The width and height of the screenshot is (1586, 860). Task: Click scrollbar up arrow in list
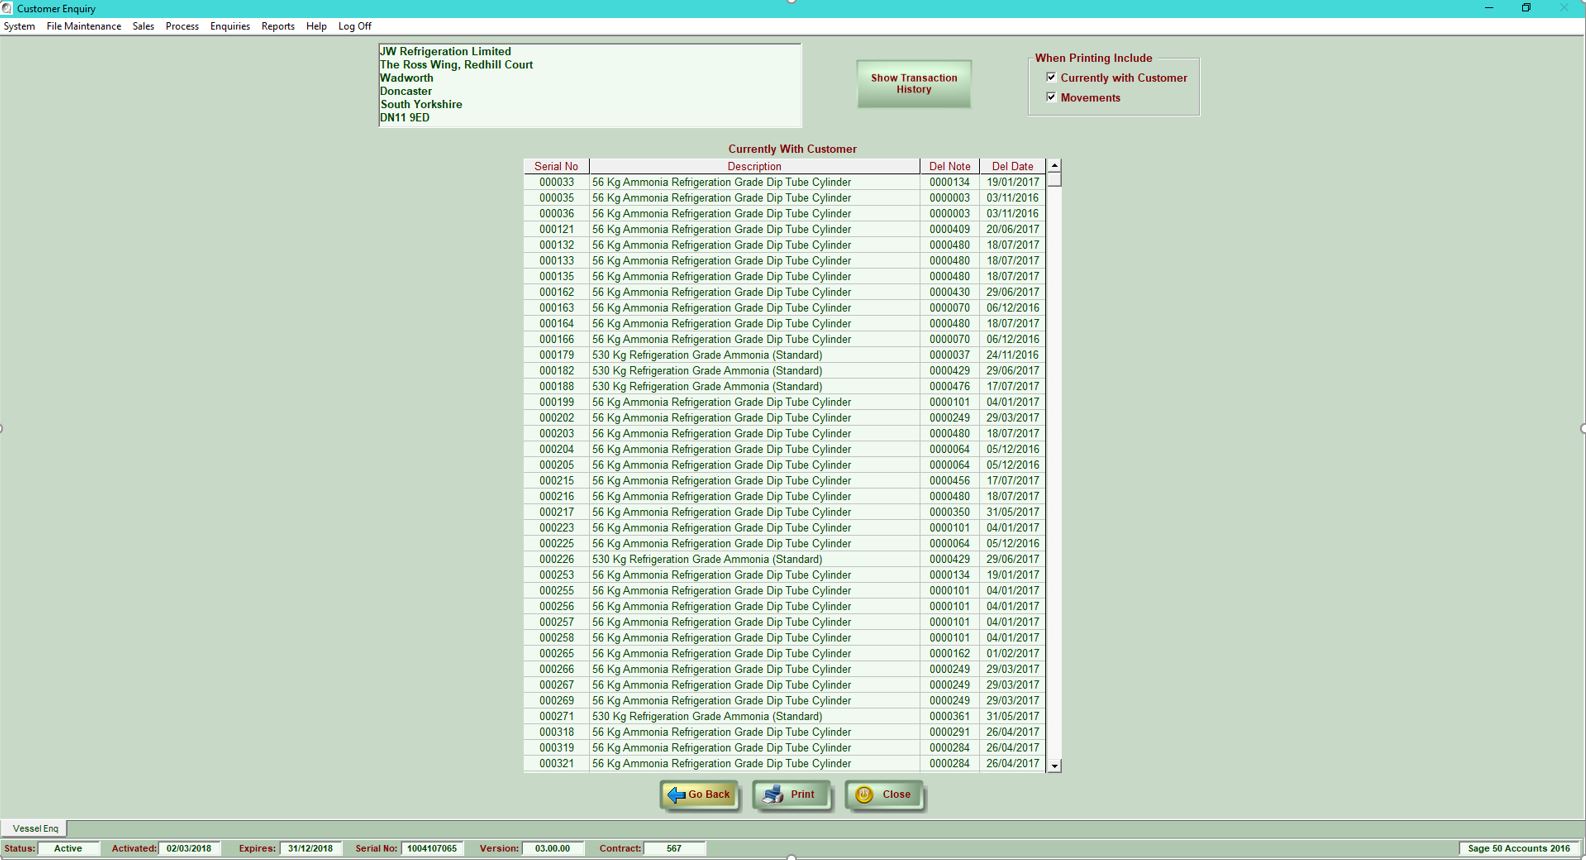[1054, 166]
